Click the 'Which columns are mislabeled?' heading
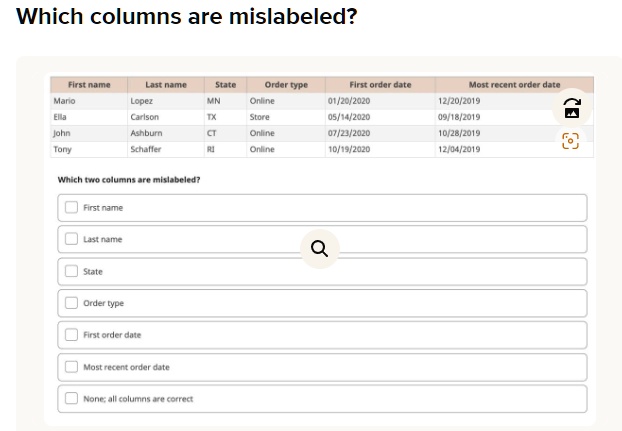Viewport: 622px width, 431px height. coord(186,17)
